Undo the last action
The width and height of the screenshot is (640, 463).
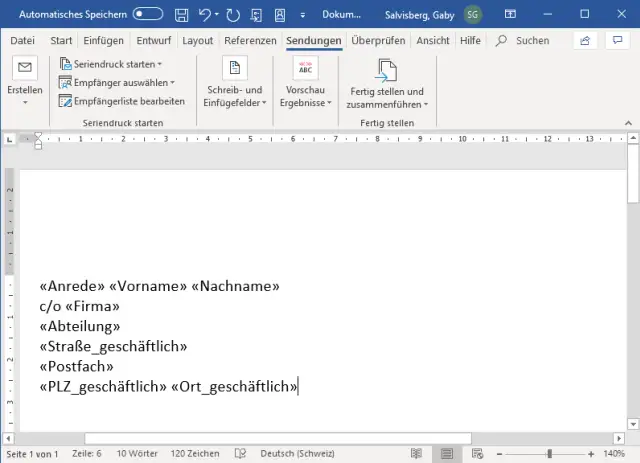(x=206, y=15)
